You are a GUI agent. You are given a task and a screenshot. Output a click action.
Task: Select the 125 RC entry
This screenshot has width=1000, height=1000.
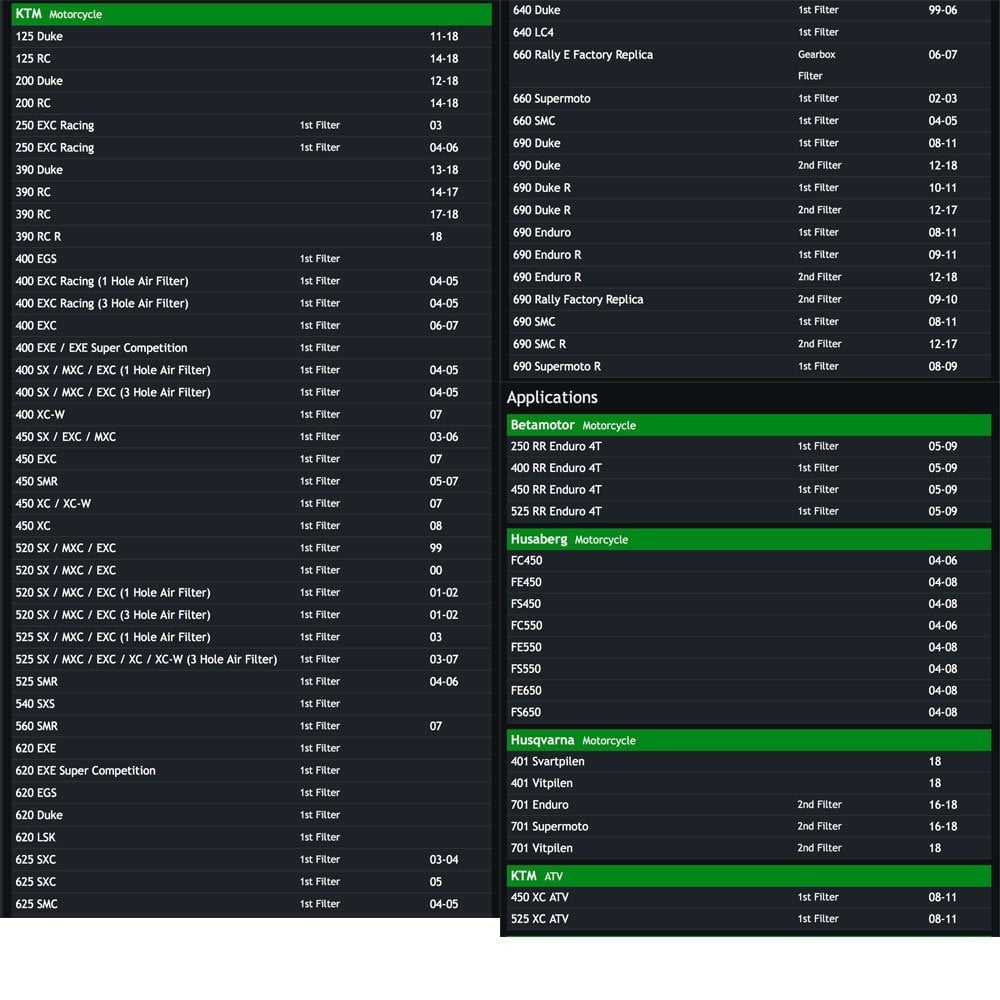251,59
